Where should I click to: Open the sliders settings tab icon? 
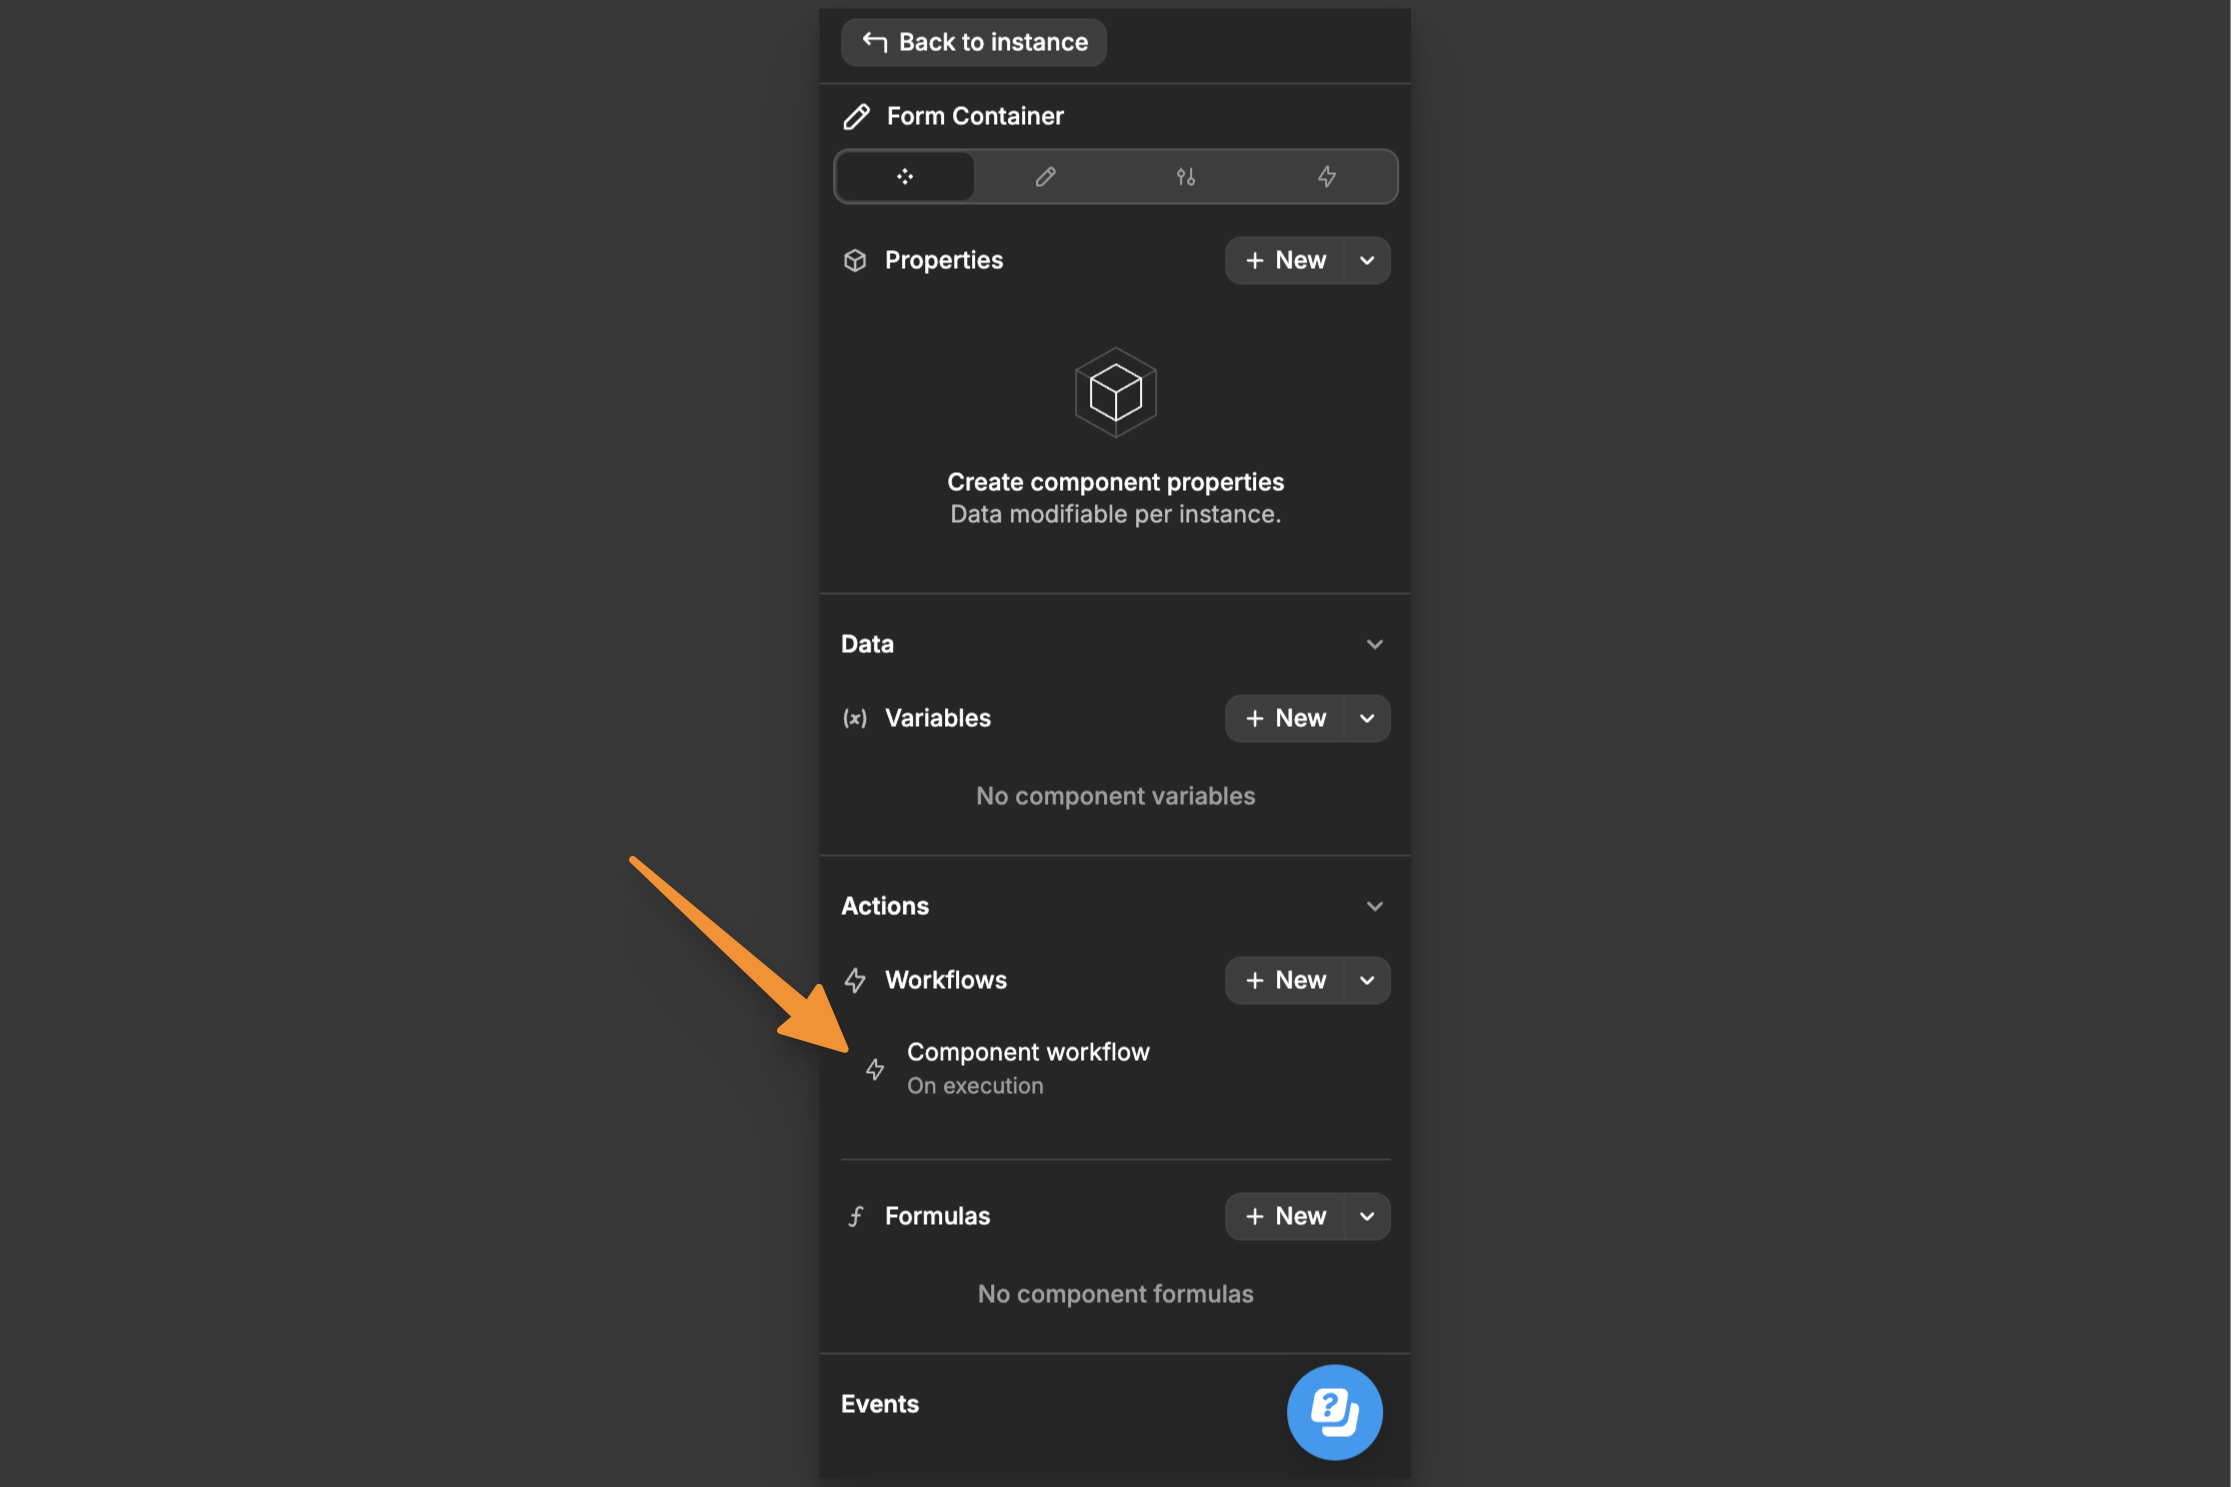click(1186, 176)
